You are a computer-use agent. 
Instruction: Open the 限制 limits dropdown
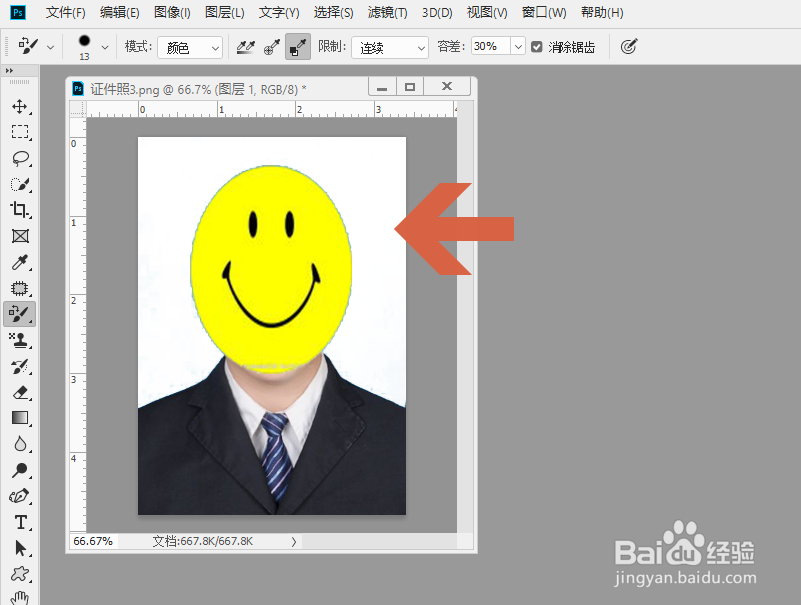pyautogui.click(x=390, y=46)
